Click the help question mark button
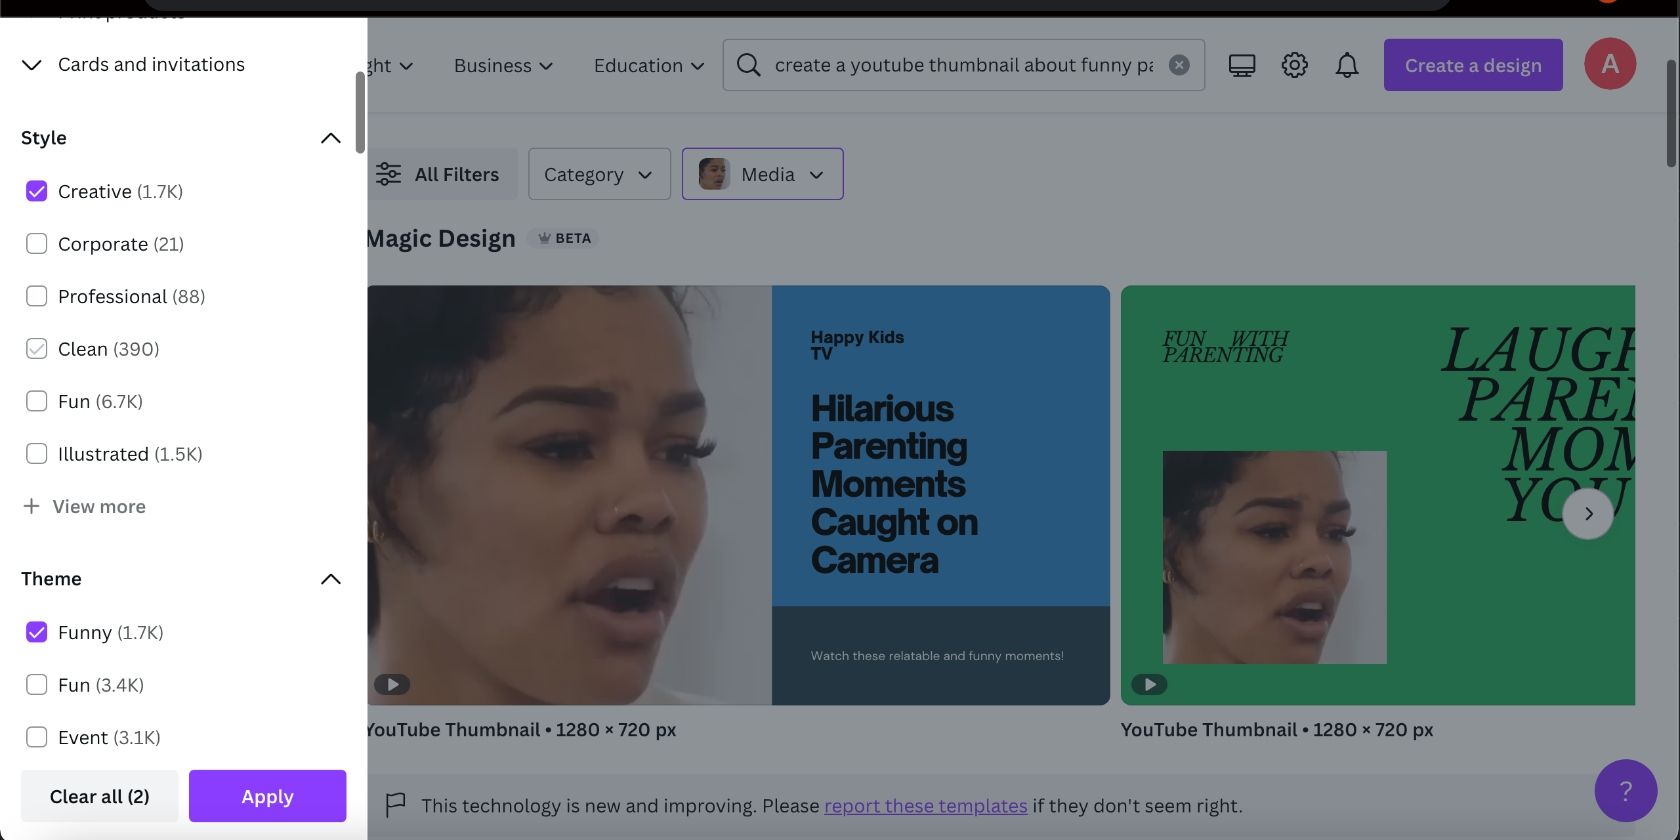The height and width of the screenshot is (840, 1680). coord(1626,791)
